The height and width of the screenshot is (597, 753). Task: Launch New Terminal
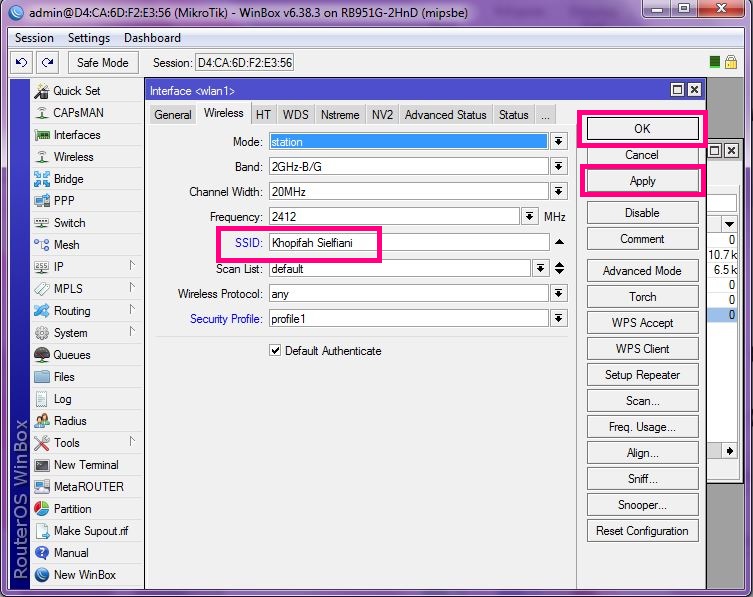pos(86,465)
